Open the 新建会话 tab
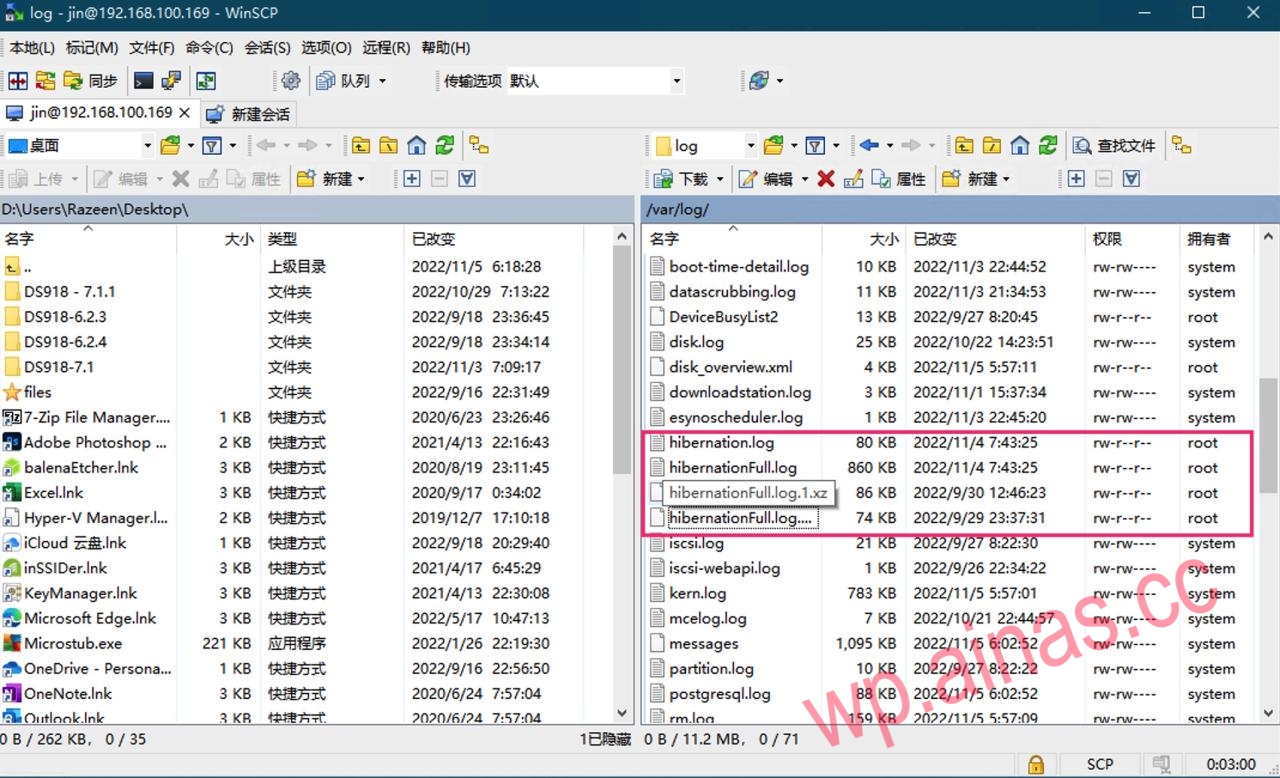Screen dimensions: 1280x778 (x=248, y=114)
